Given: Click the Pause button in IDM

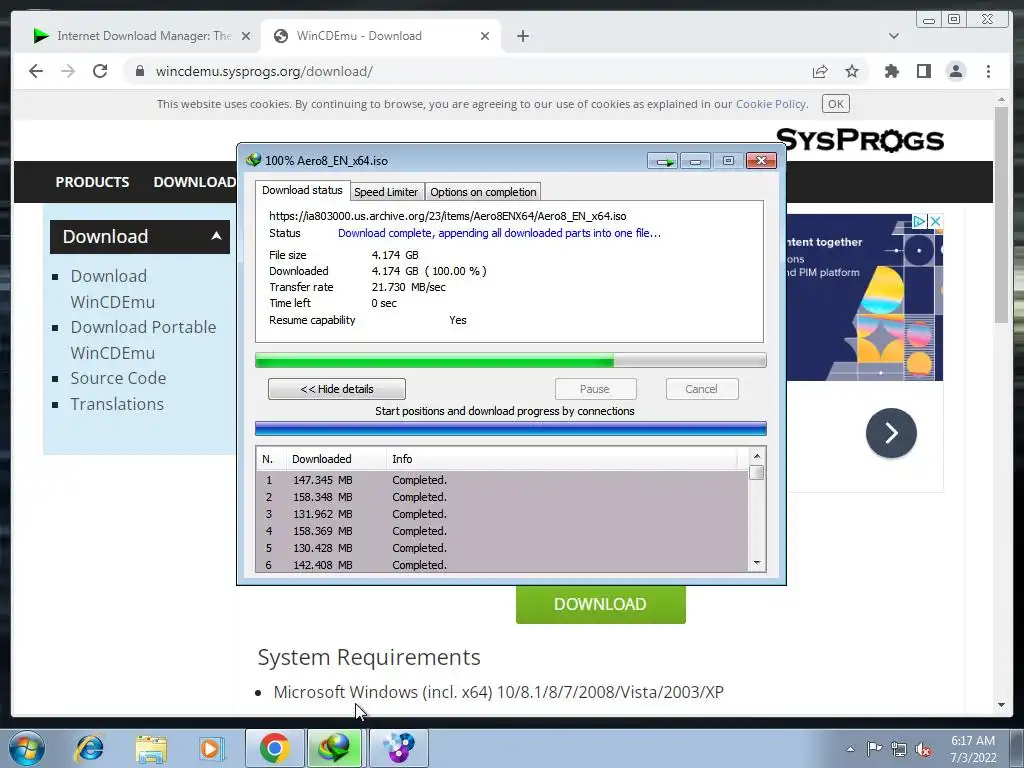Looking at the screenshot, I should point(595,389).
